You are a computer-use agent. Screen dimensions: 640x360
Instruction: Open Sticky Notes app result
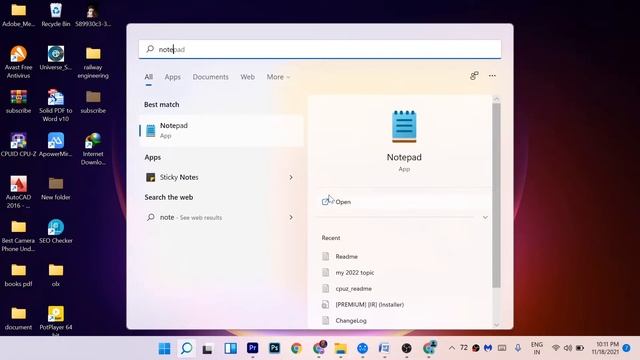pos(221,177)
